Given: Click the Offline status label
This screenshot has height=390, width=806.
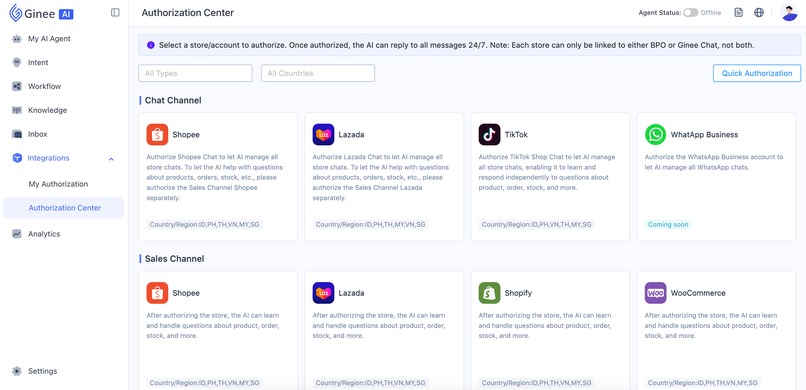Looking at the screenshot, I should tap(711, 13).
